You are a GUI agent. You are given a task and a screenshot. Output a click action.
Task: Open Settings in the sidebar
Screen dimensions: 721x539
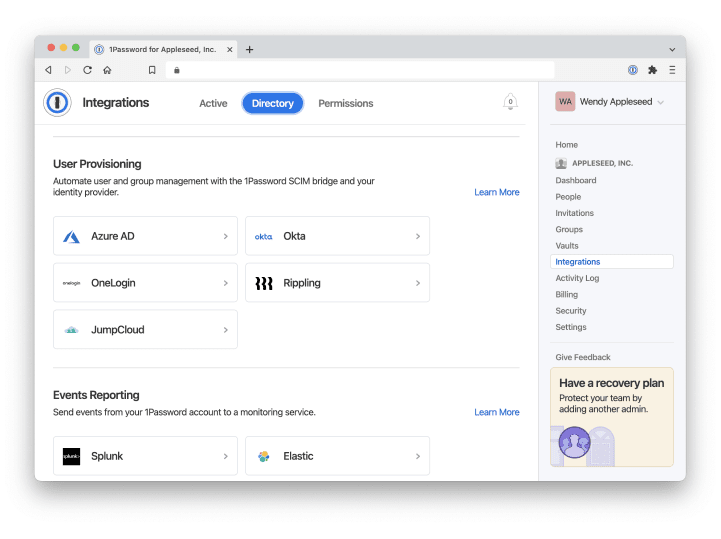571,327
